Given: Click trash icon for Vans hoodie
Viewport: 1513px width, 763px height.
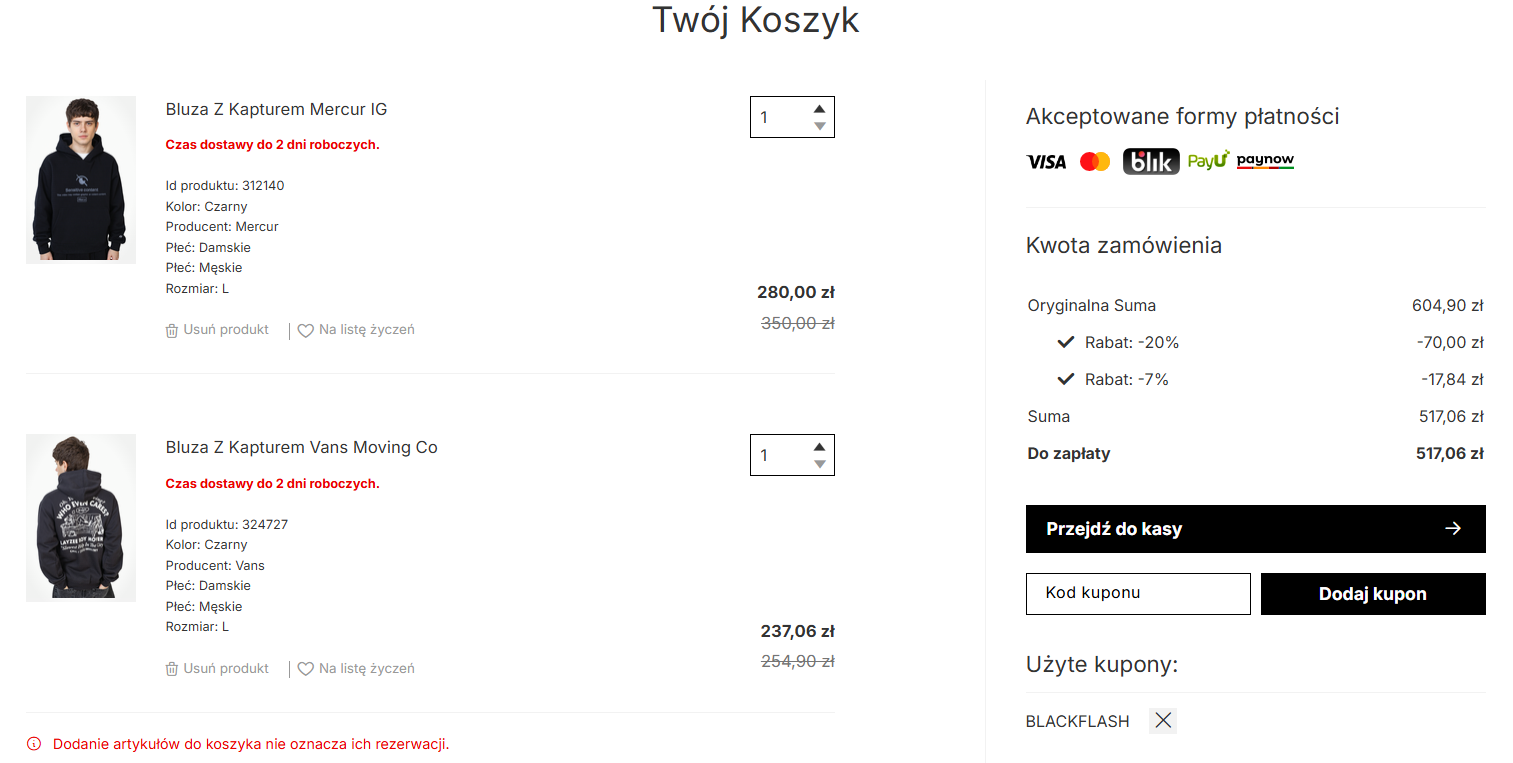Looking at the screenshot, I should coord(172,669).
